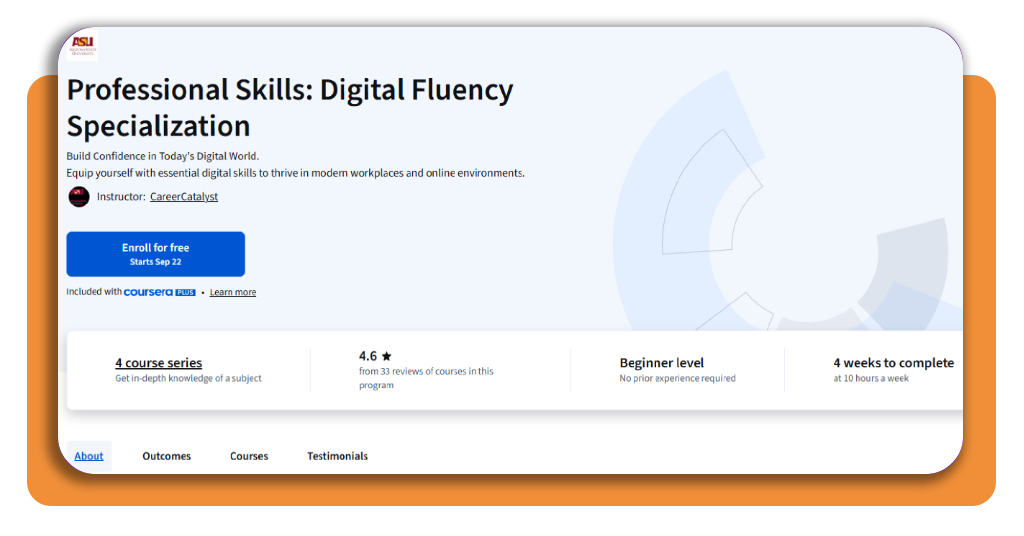The image size is (1024, 536).
Task: Click the Coursera Plus logo
Action: [x=159, y=292]
